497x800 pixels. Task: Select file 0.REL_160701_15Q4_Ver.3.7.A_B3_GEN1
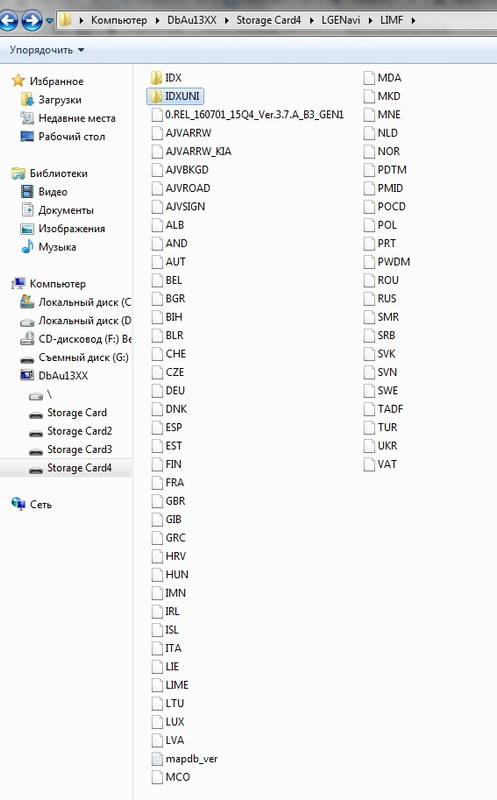[255, 114]
